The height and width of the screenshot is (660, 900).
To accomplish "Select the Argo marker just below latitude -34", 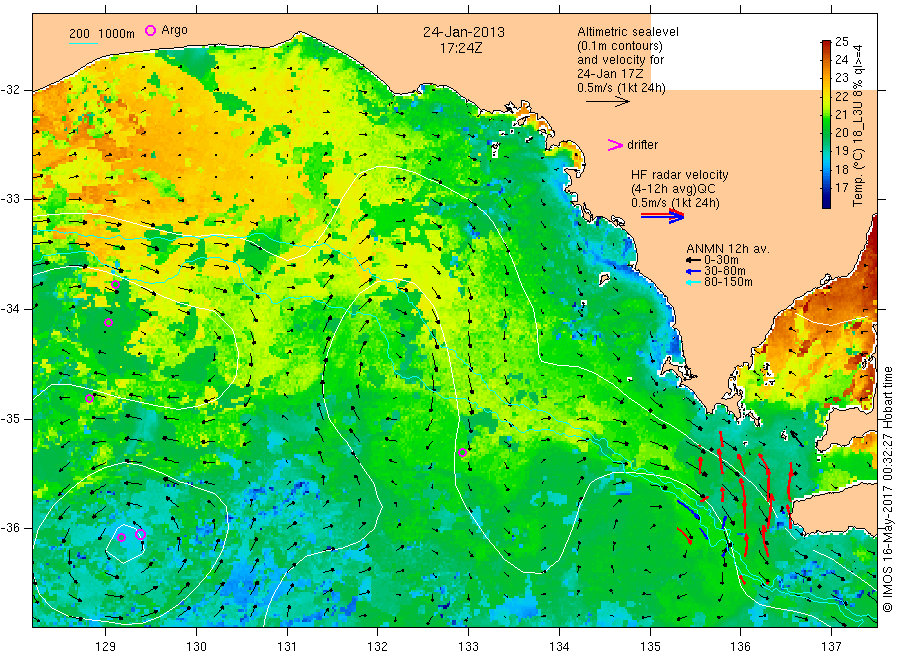I will (x=108, y=323).
